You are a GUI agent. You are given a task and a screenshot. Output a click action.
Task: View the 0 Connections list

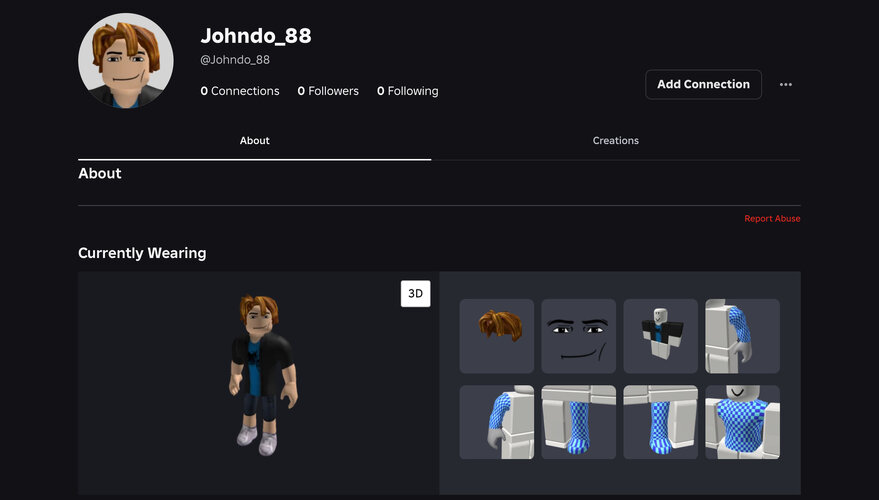(x=240, y=91)
